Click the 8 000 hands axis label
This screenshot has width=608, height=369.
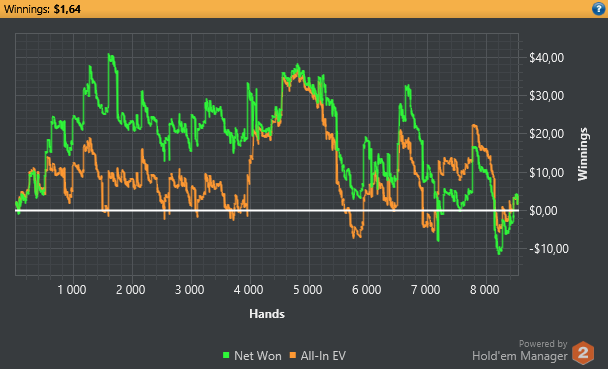pos(485,290)
